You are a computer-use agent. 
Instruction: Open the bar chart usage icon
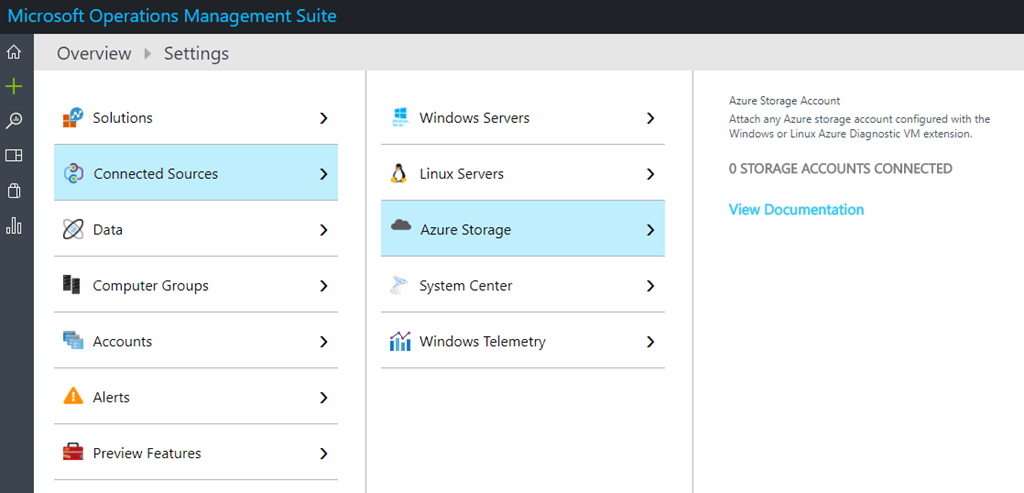coord(14,225)
